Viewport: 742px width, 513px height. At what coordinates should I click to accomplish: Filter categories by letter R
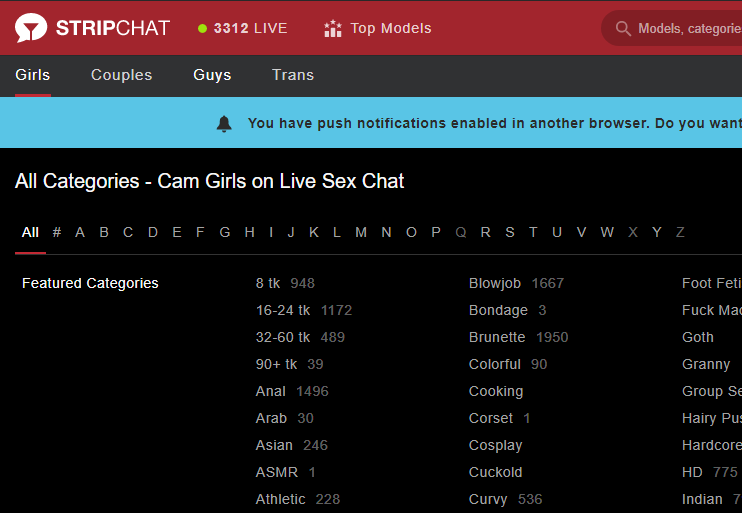coord(486,232)
